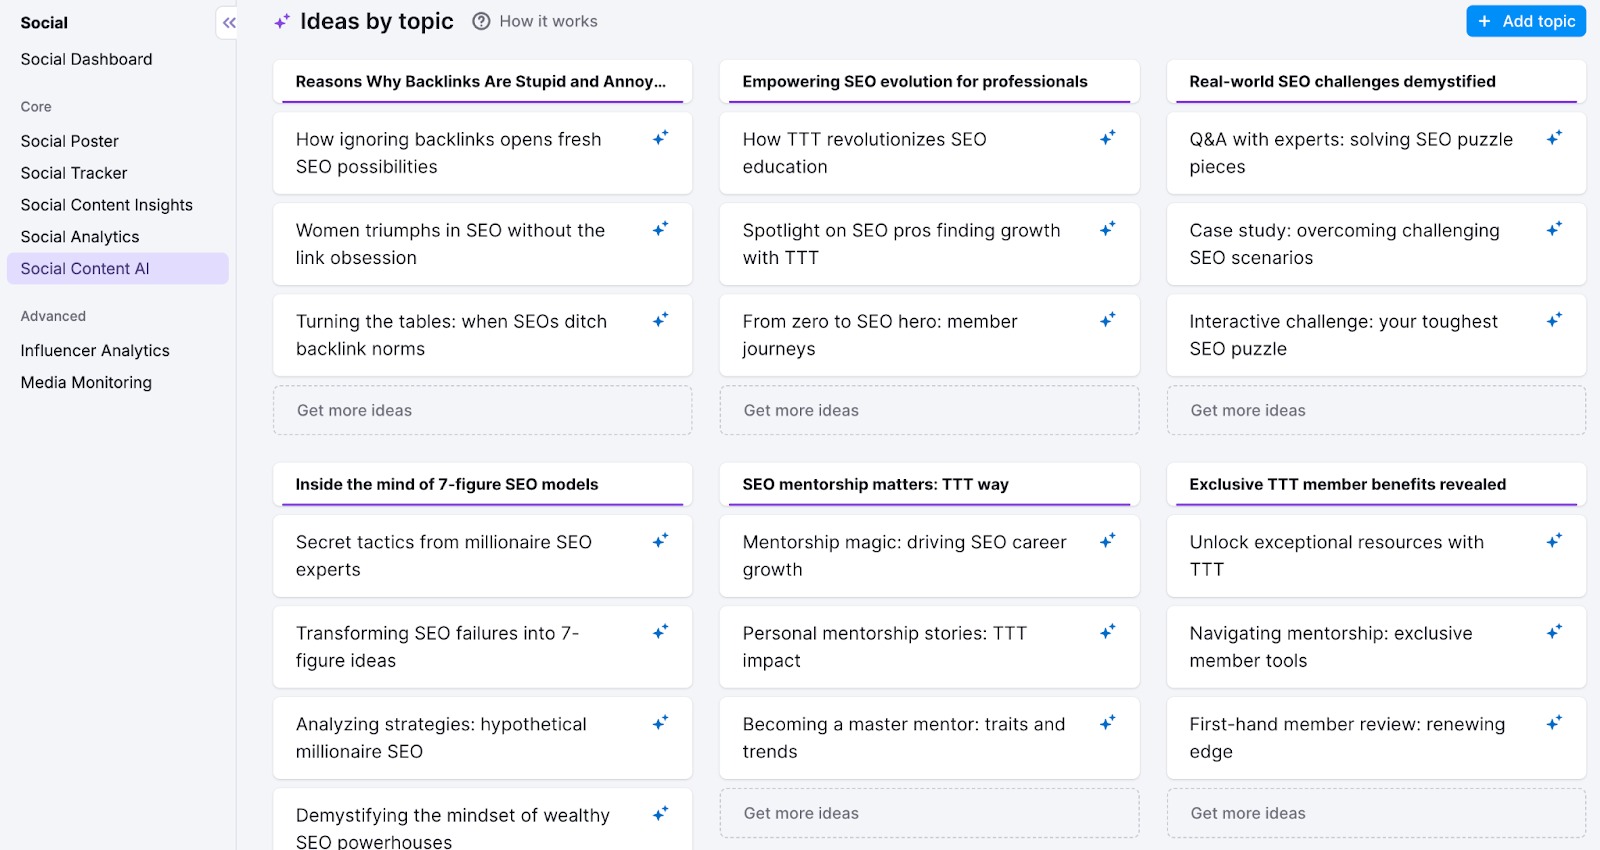Click sparkle icon for 'Mentorship magic' idea

(x=1107, y=541)
